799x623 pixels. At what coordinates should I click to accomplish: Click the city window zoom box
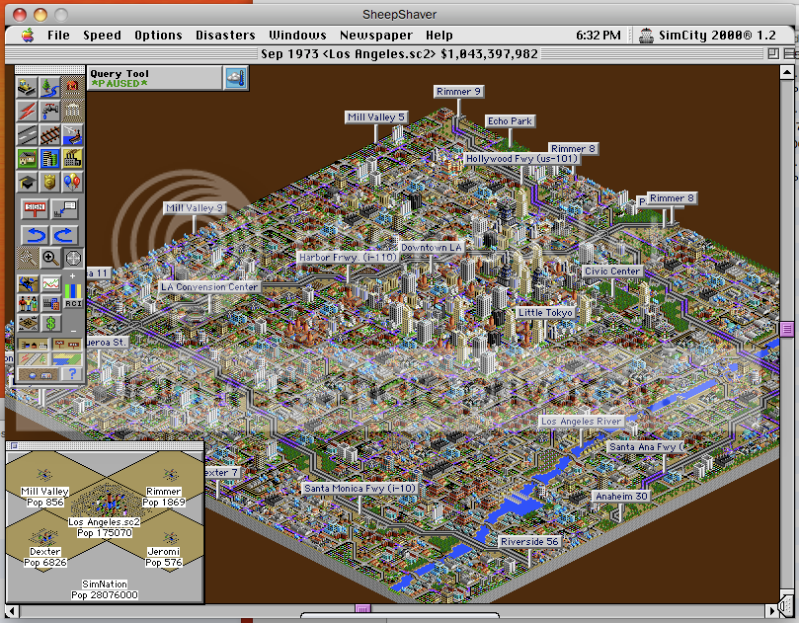[773, 53]
